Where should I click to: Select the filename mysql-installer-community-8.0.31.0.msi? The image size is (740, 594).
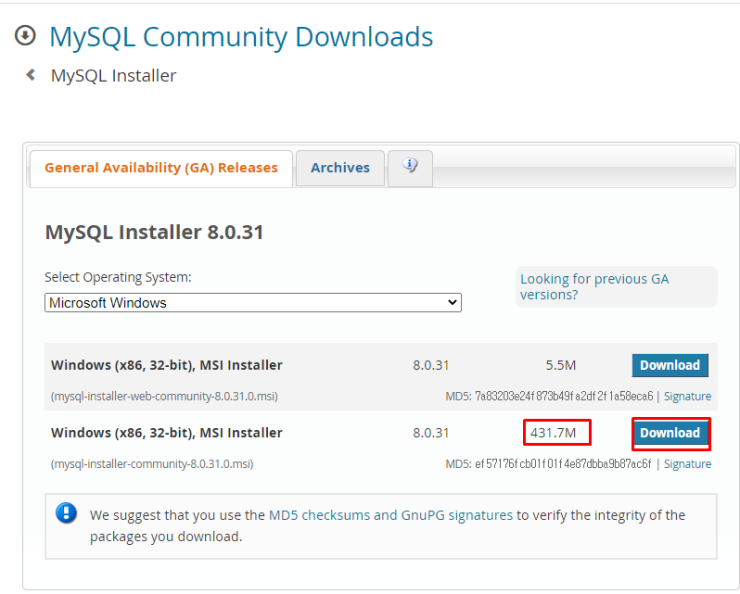152,464
